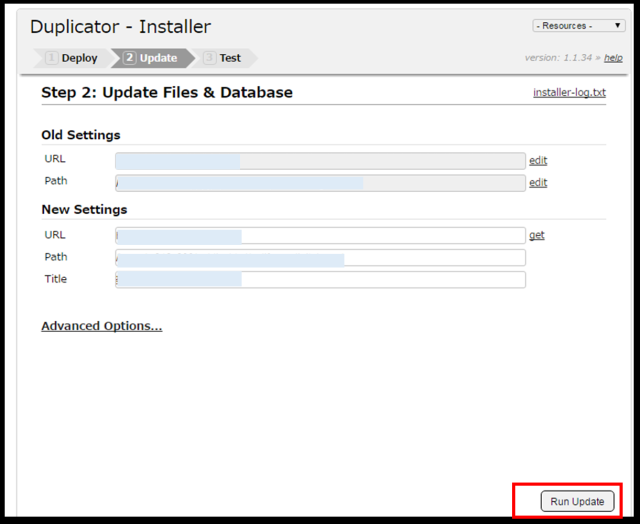Select the Deploy step tab
Screen dimensions: 640x524
[x=72, y=58]
